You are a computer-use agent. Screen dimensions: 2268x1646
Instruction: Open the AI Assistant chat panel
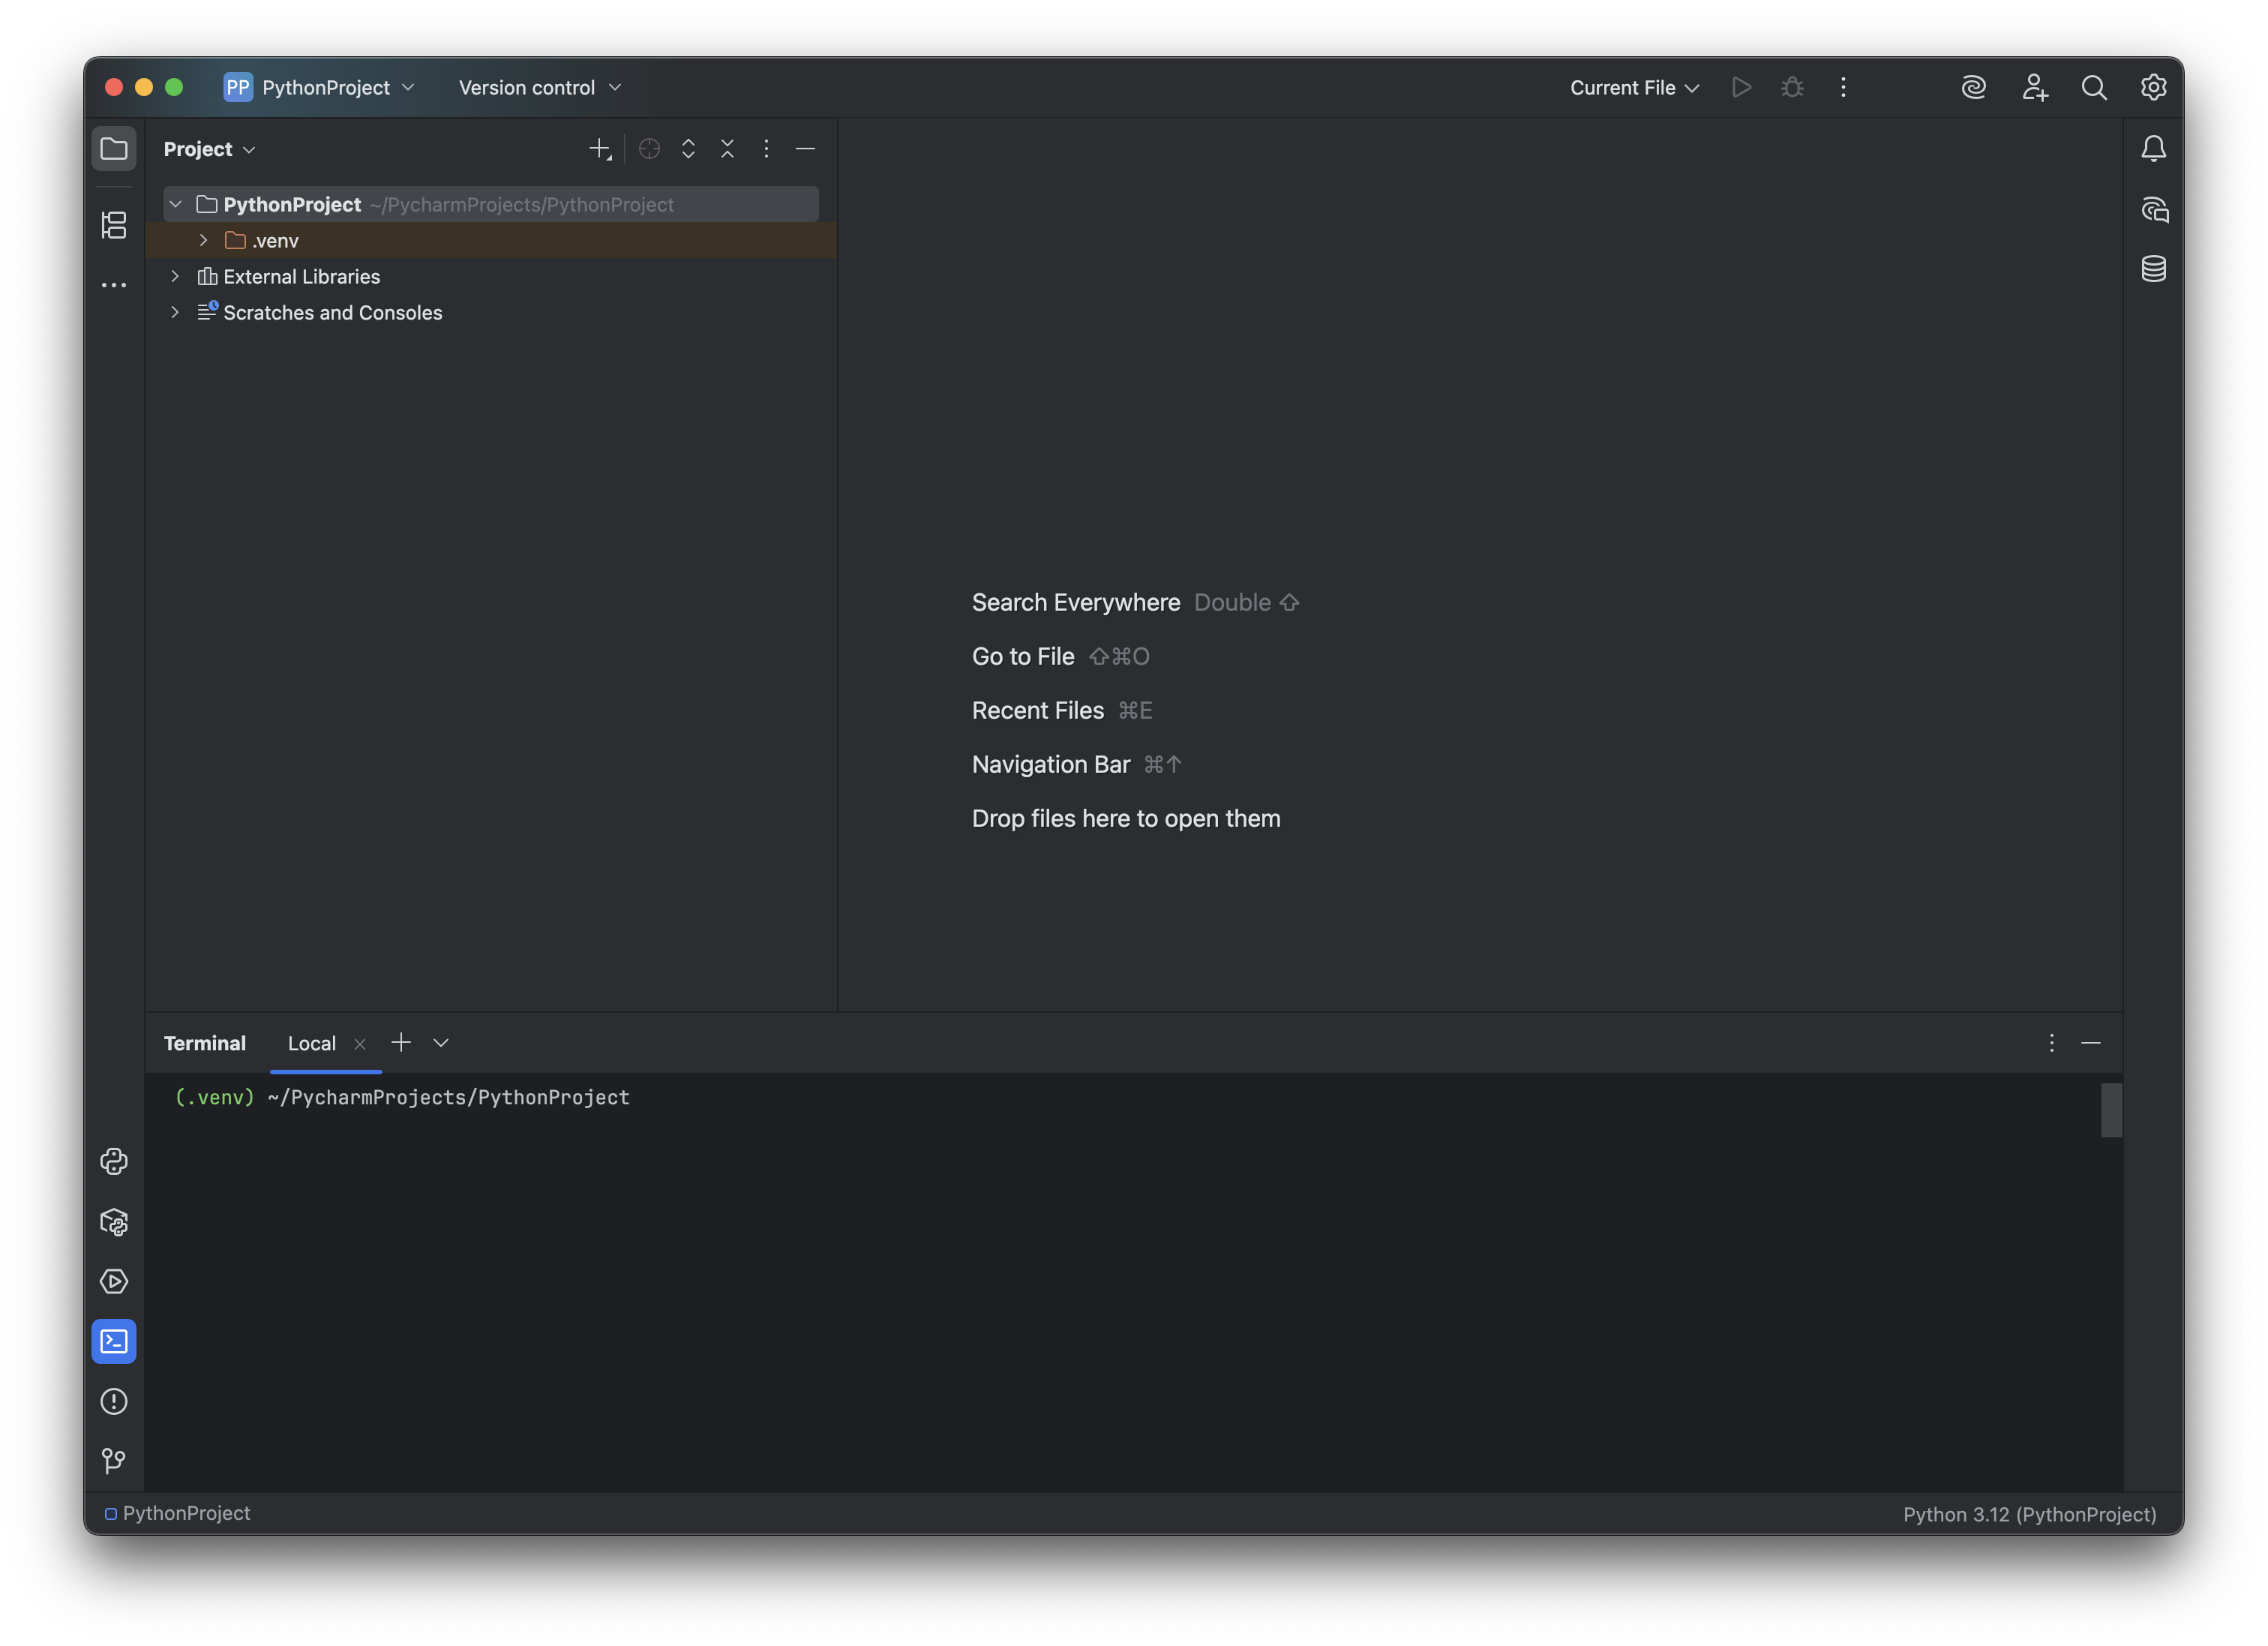(x=2153, y=209)
